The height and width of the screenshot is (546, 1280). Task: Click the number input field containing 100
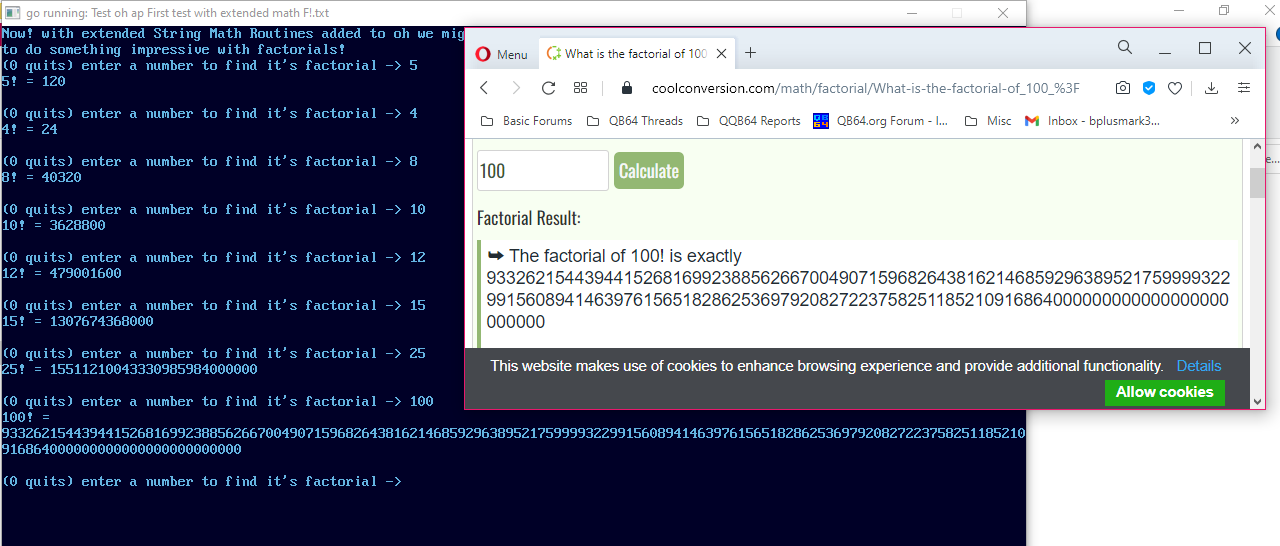pos(542,171)
